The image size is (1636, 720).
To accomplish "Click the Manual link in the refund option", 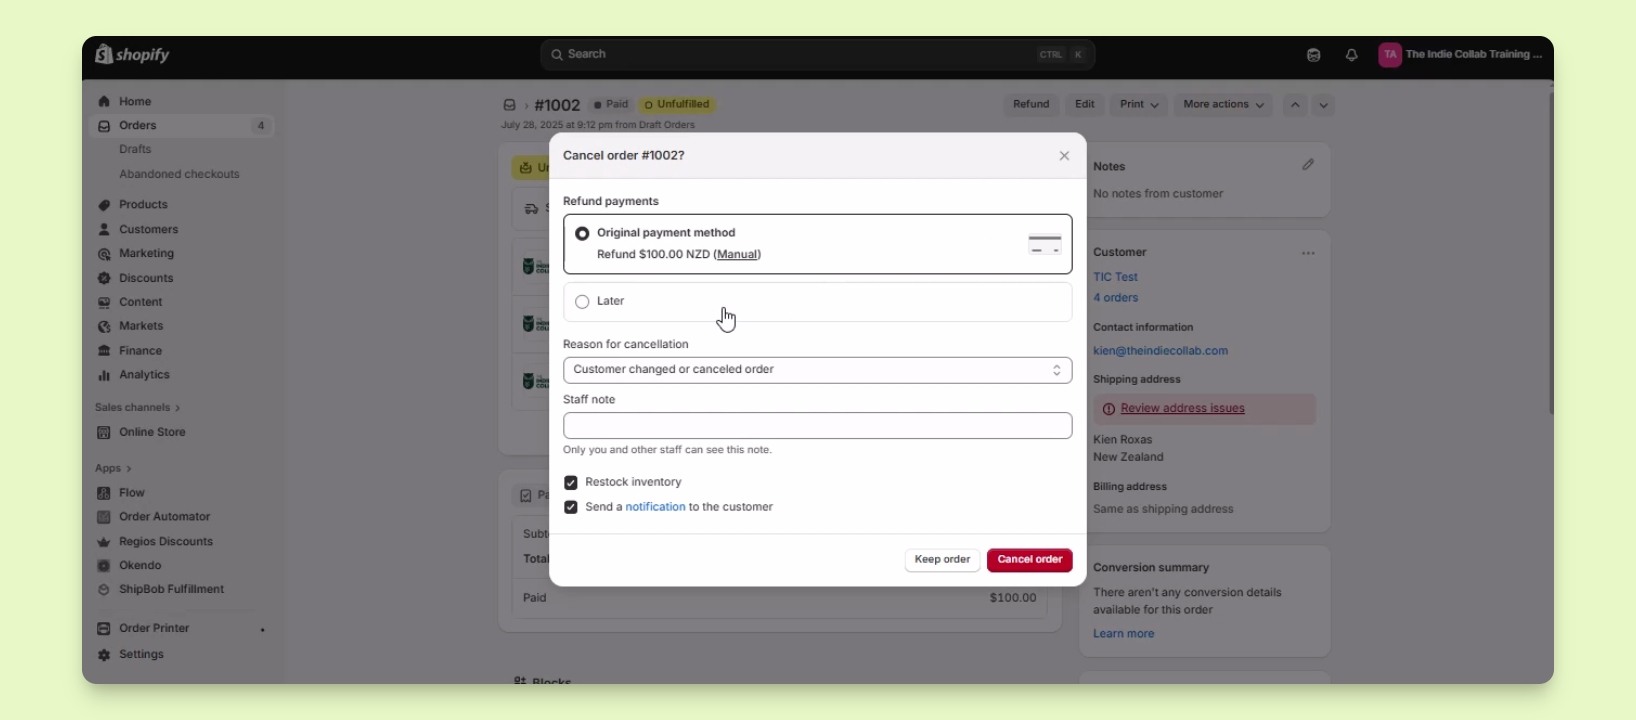I will tap(737, 255).
